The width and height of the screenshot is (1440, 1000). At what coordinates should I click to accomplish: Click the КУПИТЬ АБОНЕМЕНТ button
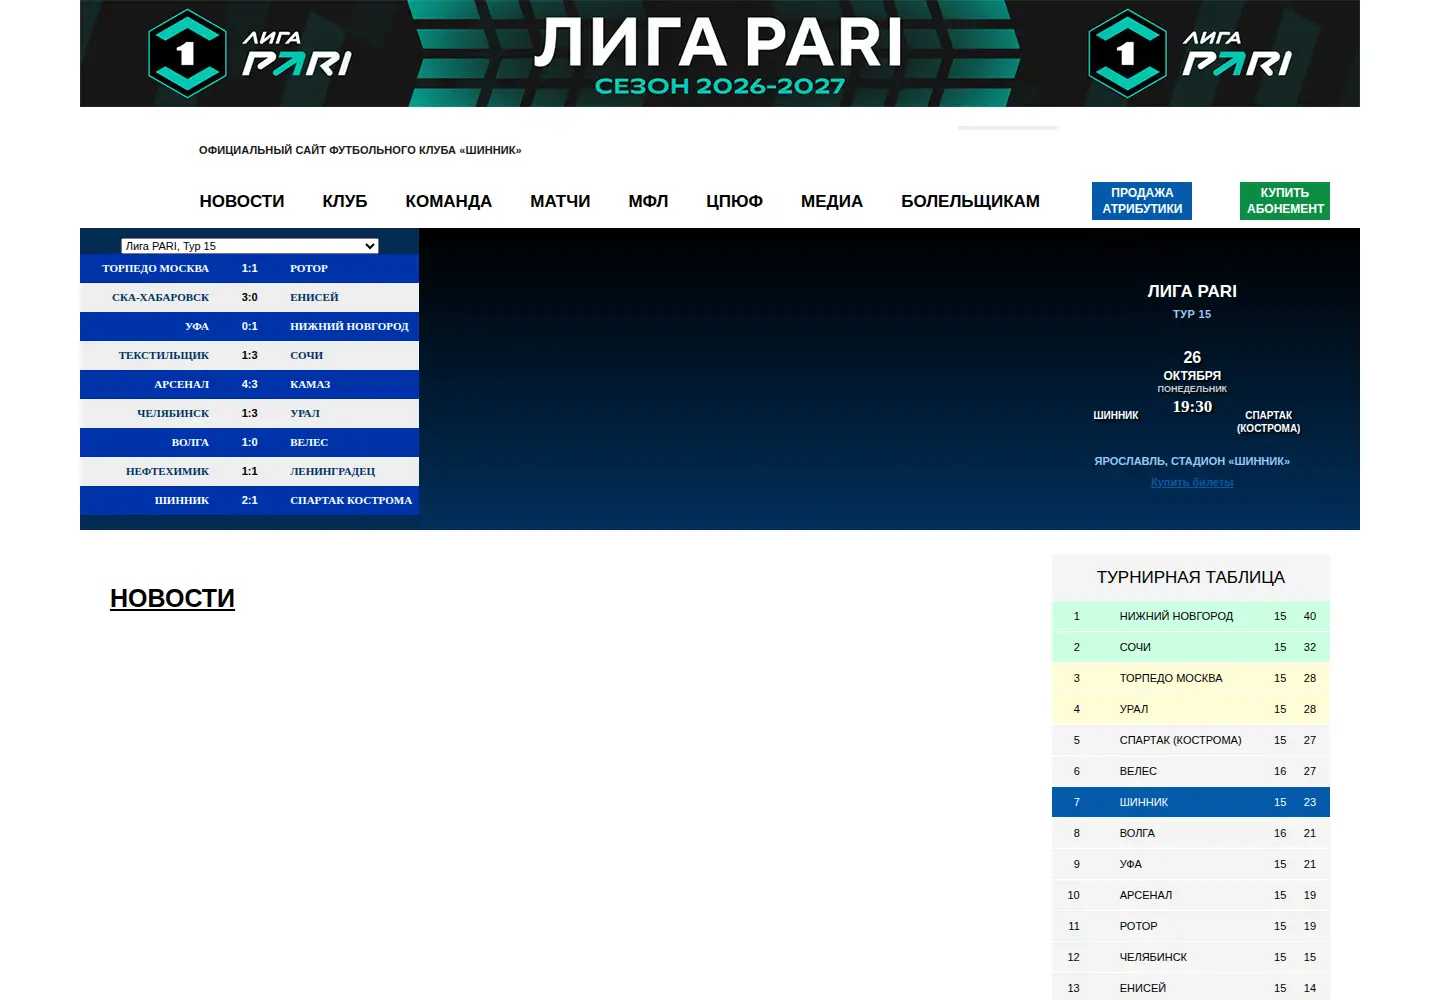1285,201
